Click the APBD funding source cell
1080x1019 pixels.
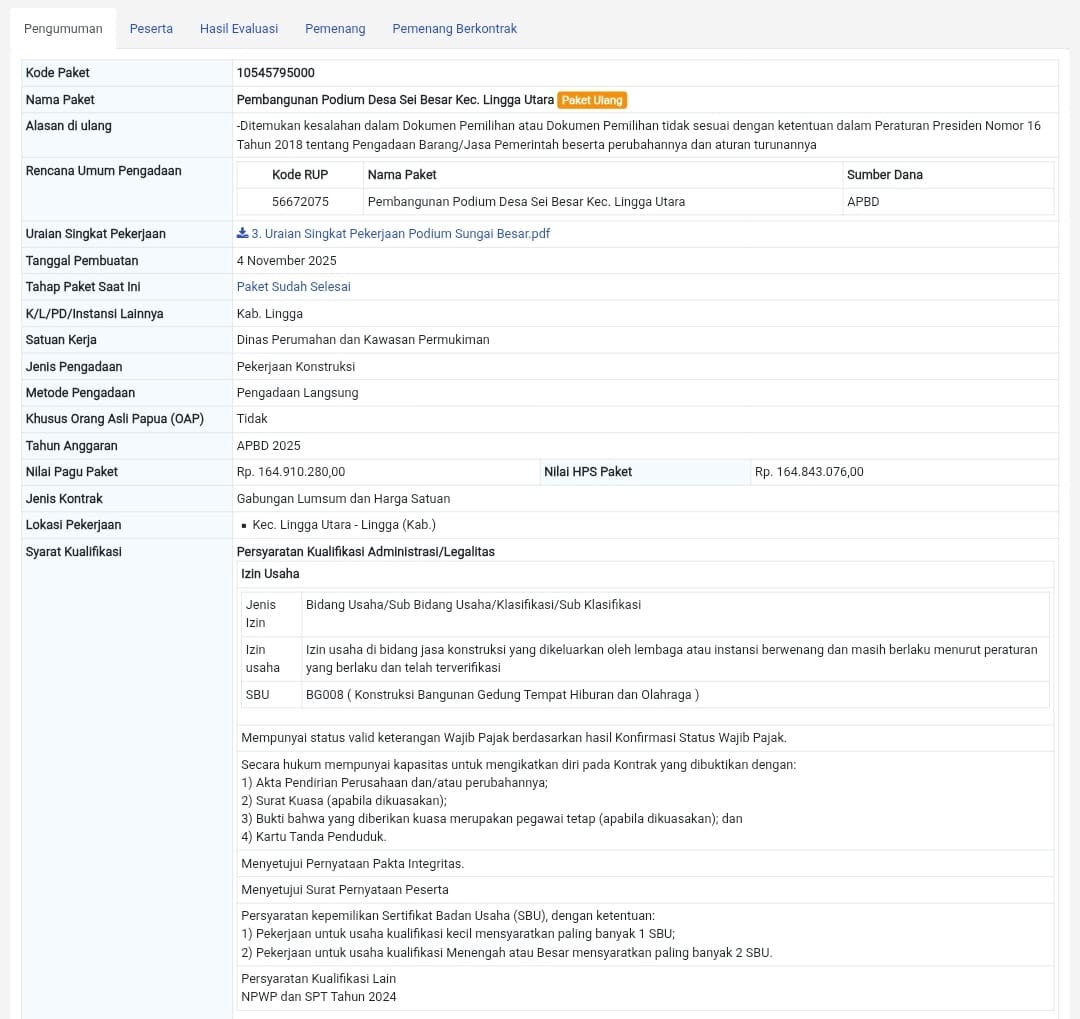click(x=863, y=202)
